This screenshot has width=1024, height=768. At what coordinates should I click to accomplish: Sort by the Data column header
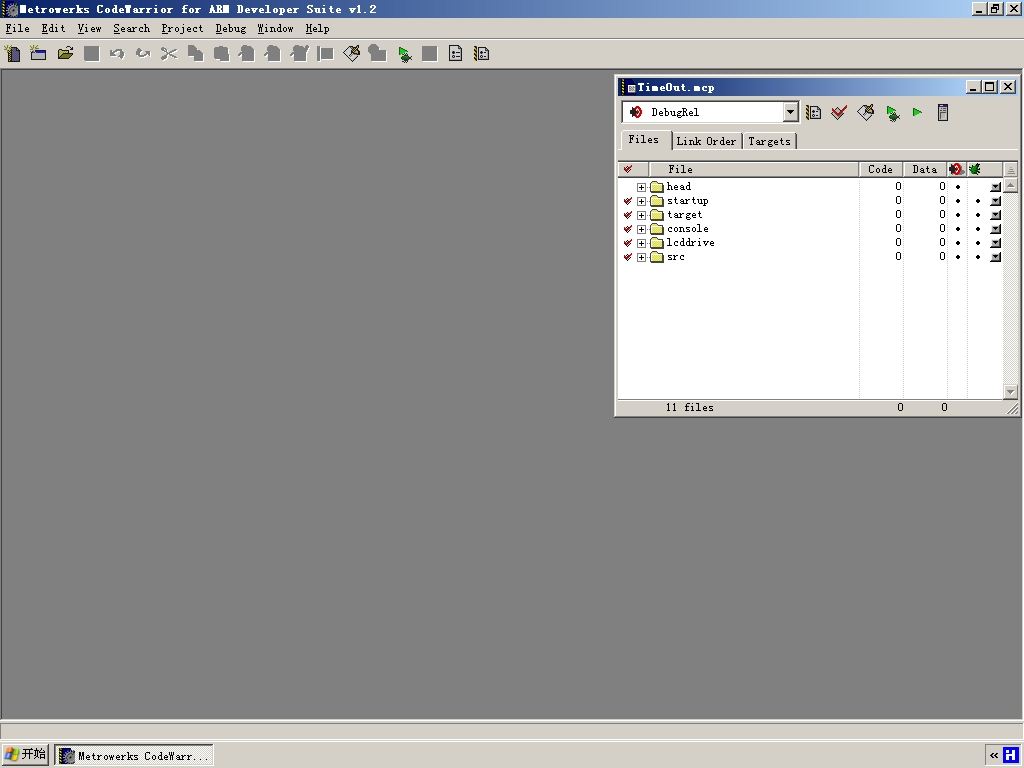tap(925, 169)
